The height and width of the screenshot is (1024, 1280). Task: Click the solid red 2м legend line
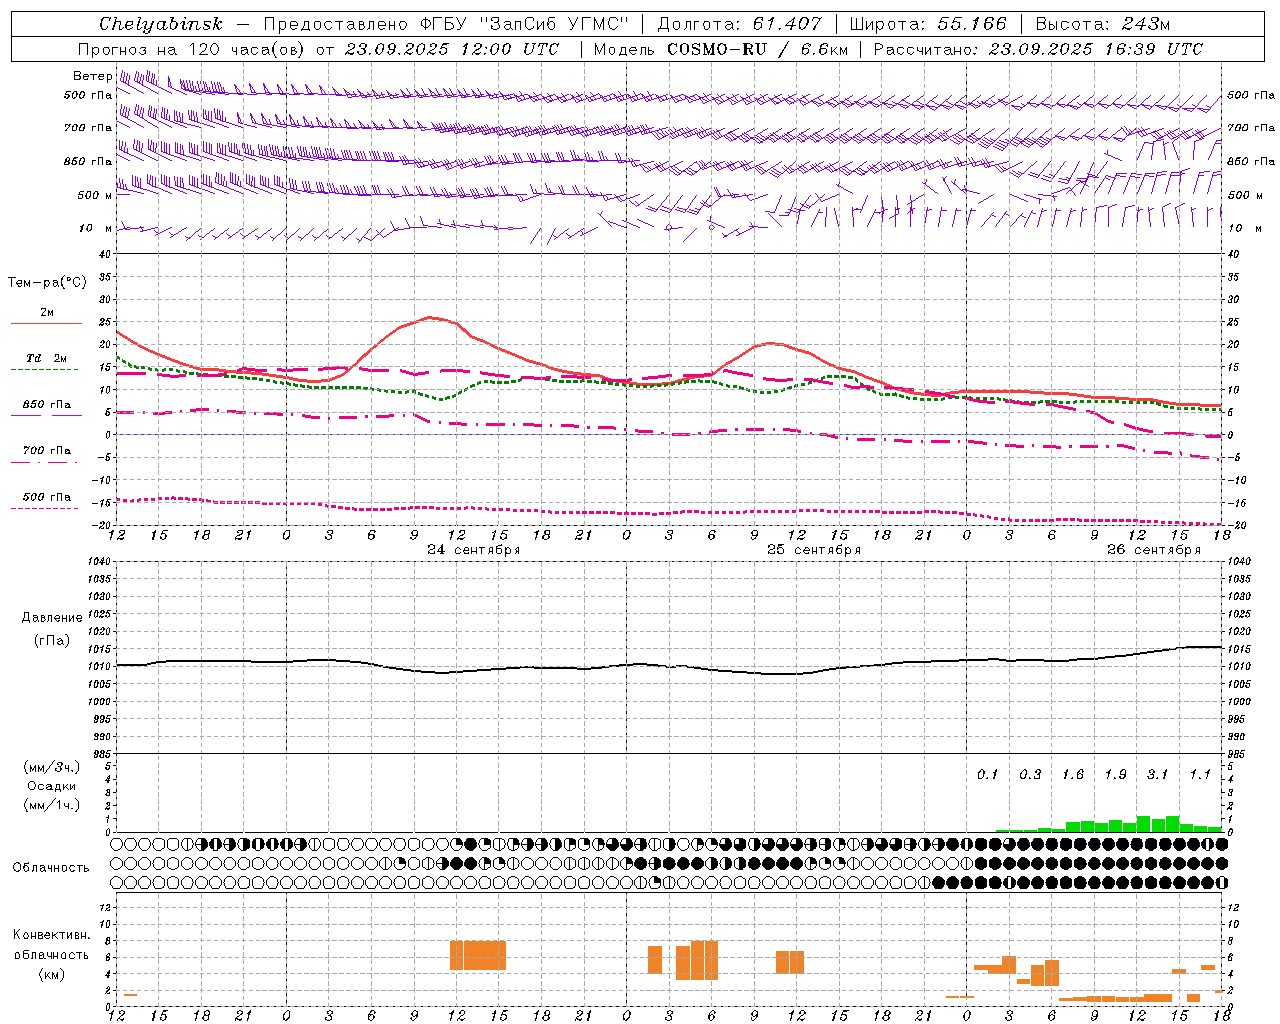pos(46,323)
